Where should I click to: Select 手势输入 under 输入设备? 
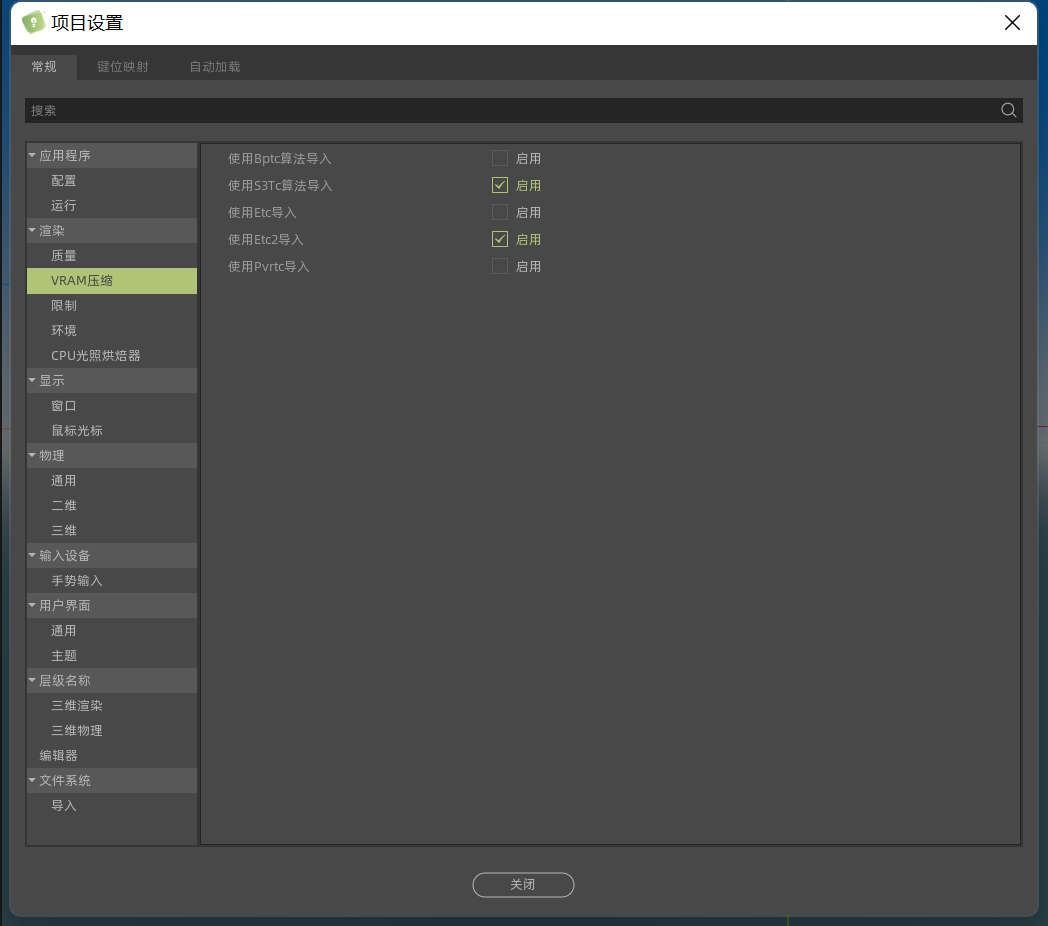click(112, 580)
